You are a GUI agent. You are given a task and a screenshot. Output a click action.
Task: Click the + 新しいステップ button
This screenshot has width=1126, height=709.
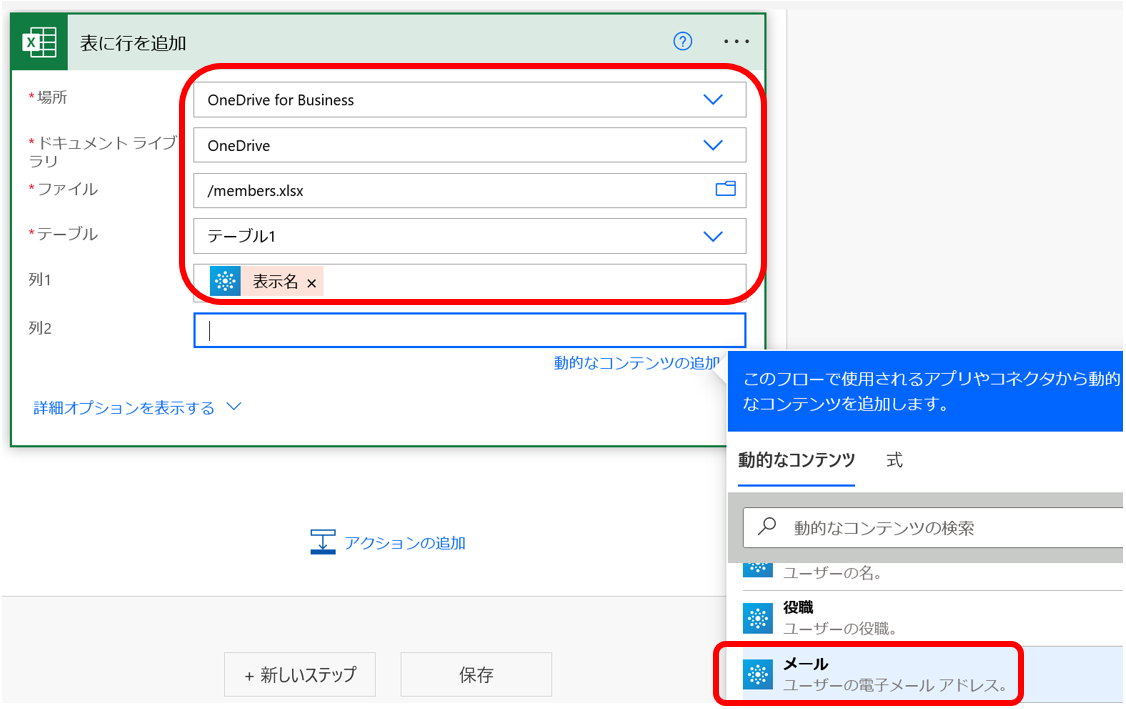click(x=300, y=675)
